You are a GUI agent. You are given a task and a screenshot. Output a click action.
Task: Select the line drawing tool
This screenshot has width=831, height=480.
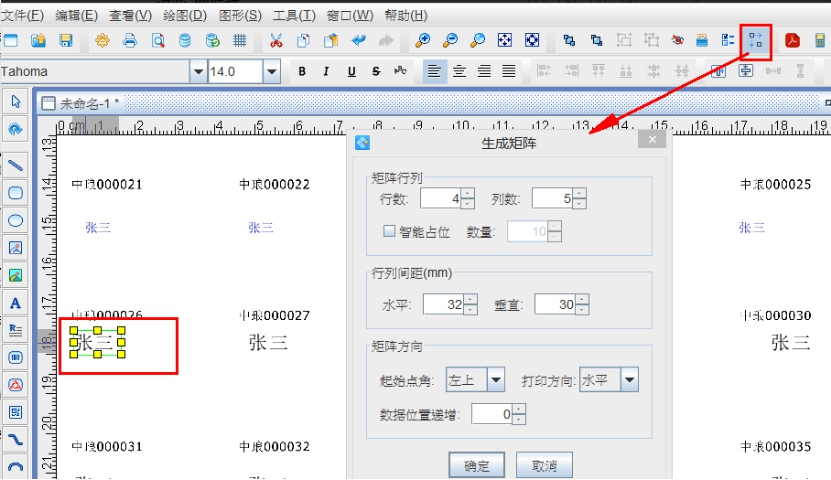pos(15,165)
